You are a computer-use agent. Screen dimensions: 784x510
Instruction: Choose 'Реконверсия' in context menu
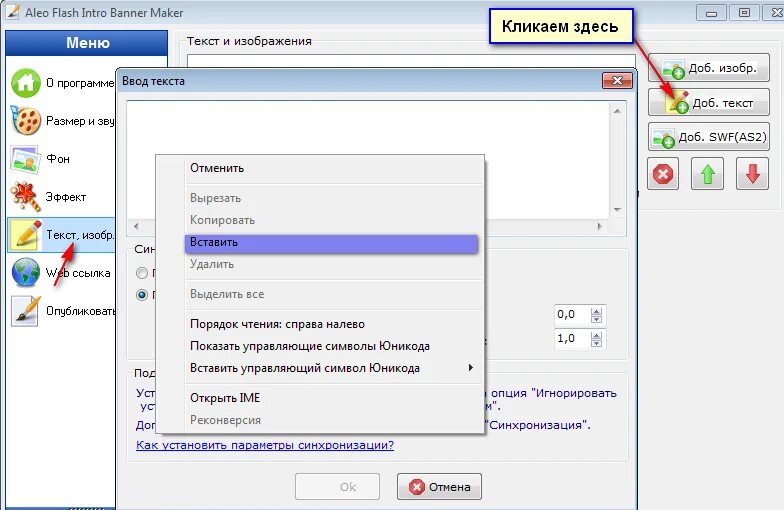click(x=320, y=420)
